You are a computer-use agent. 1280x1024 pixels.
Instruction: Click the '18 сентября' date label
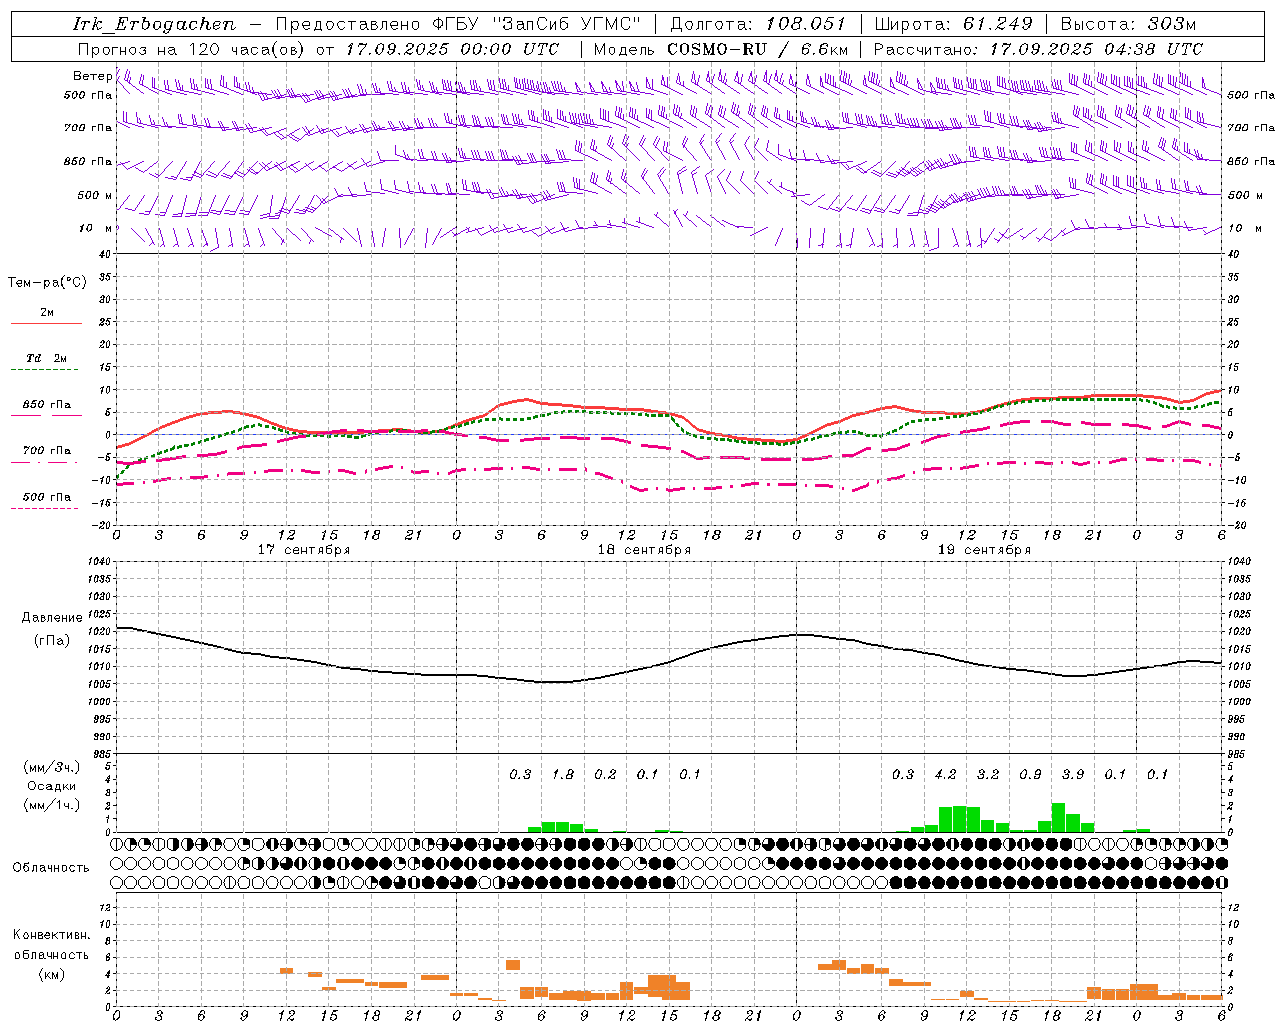644,550
